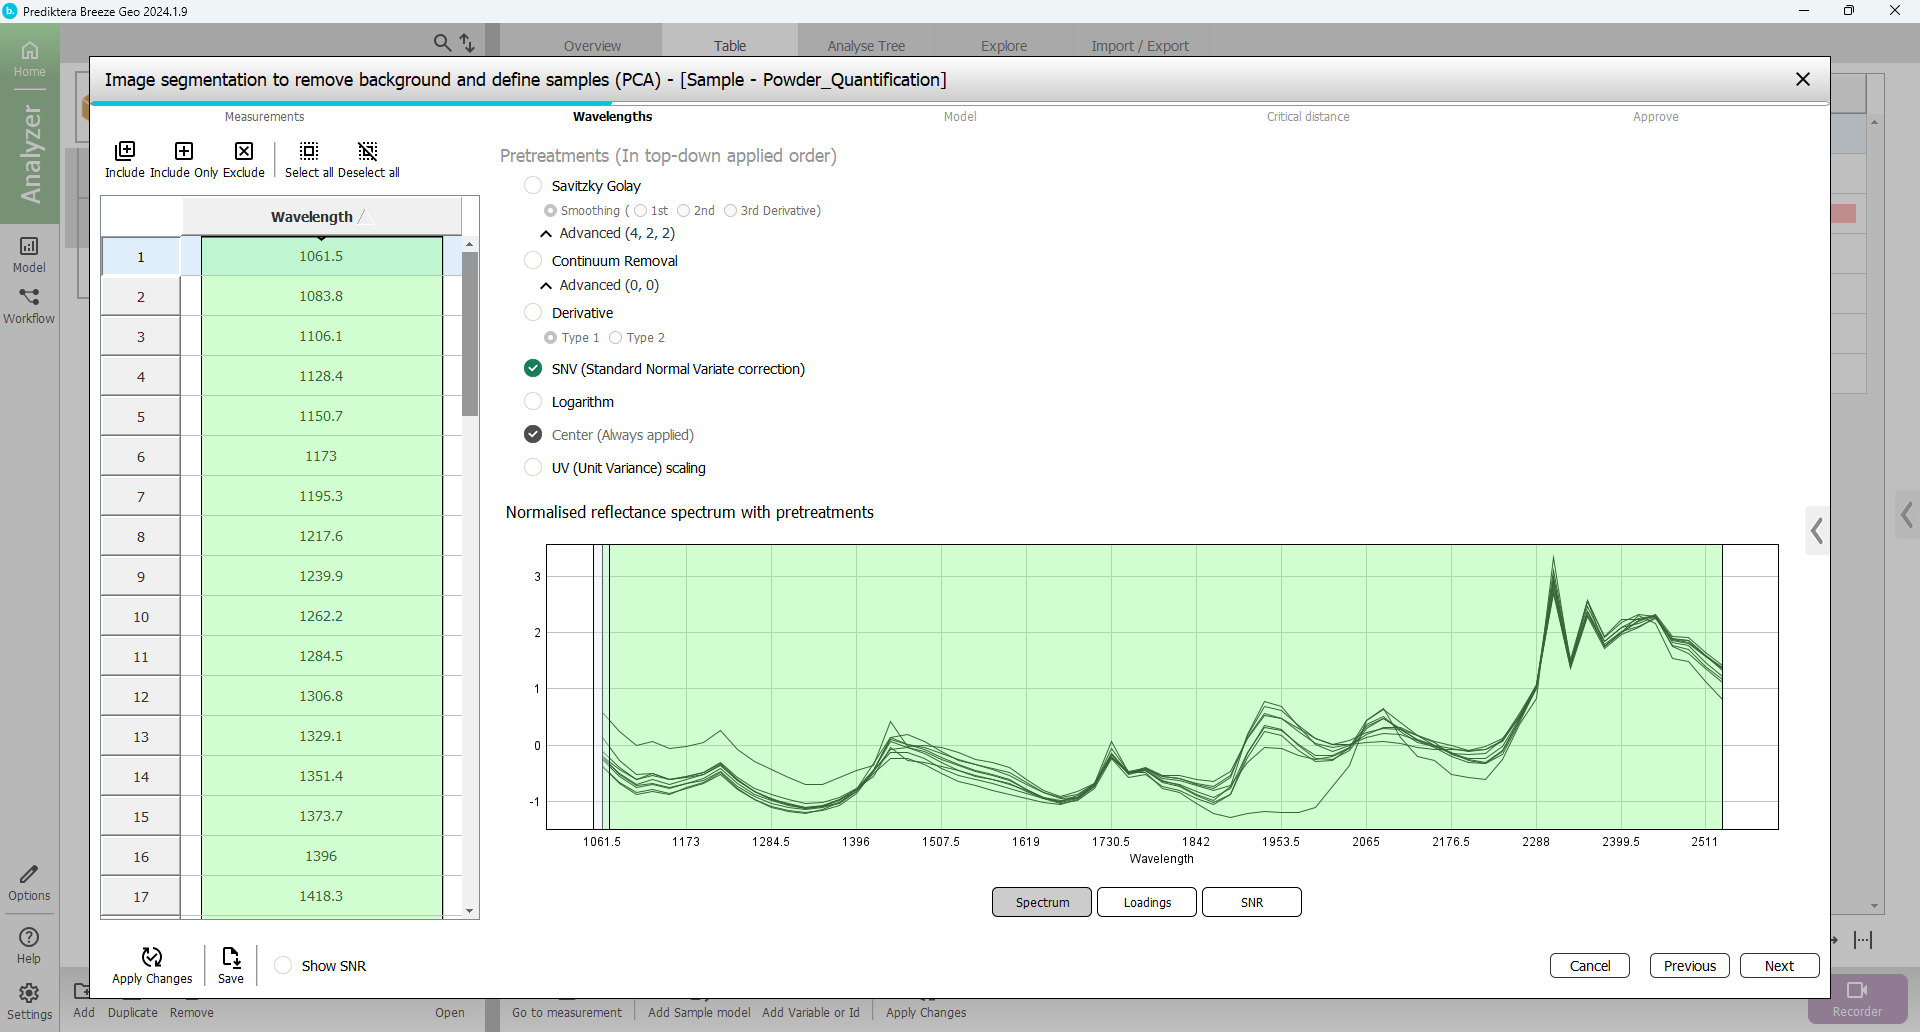Click the Exclude wavelengths icon
Screen dimensions: 1920x1032
coord(244,152)
